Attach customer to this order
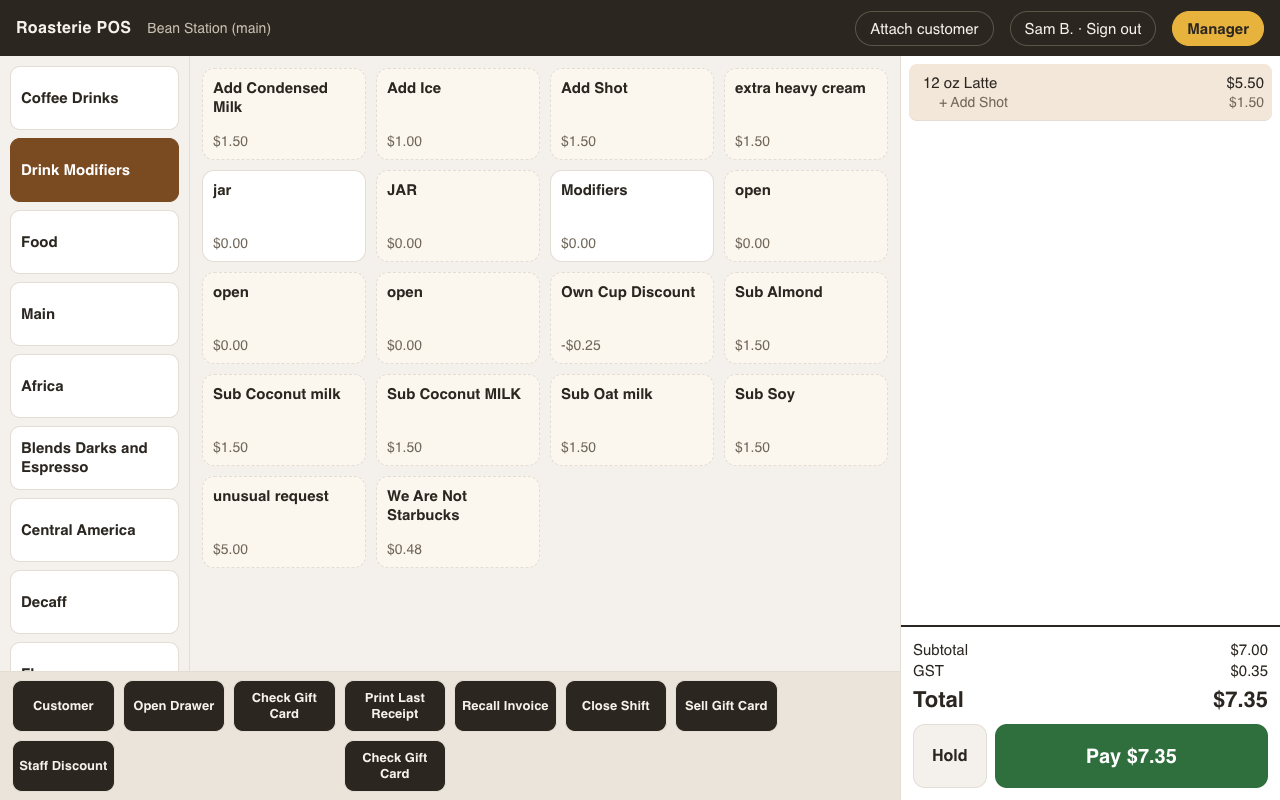1280x800 pixels. [x=924, y=29]
